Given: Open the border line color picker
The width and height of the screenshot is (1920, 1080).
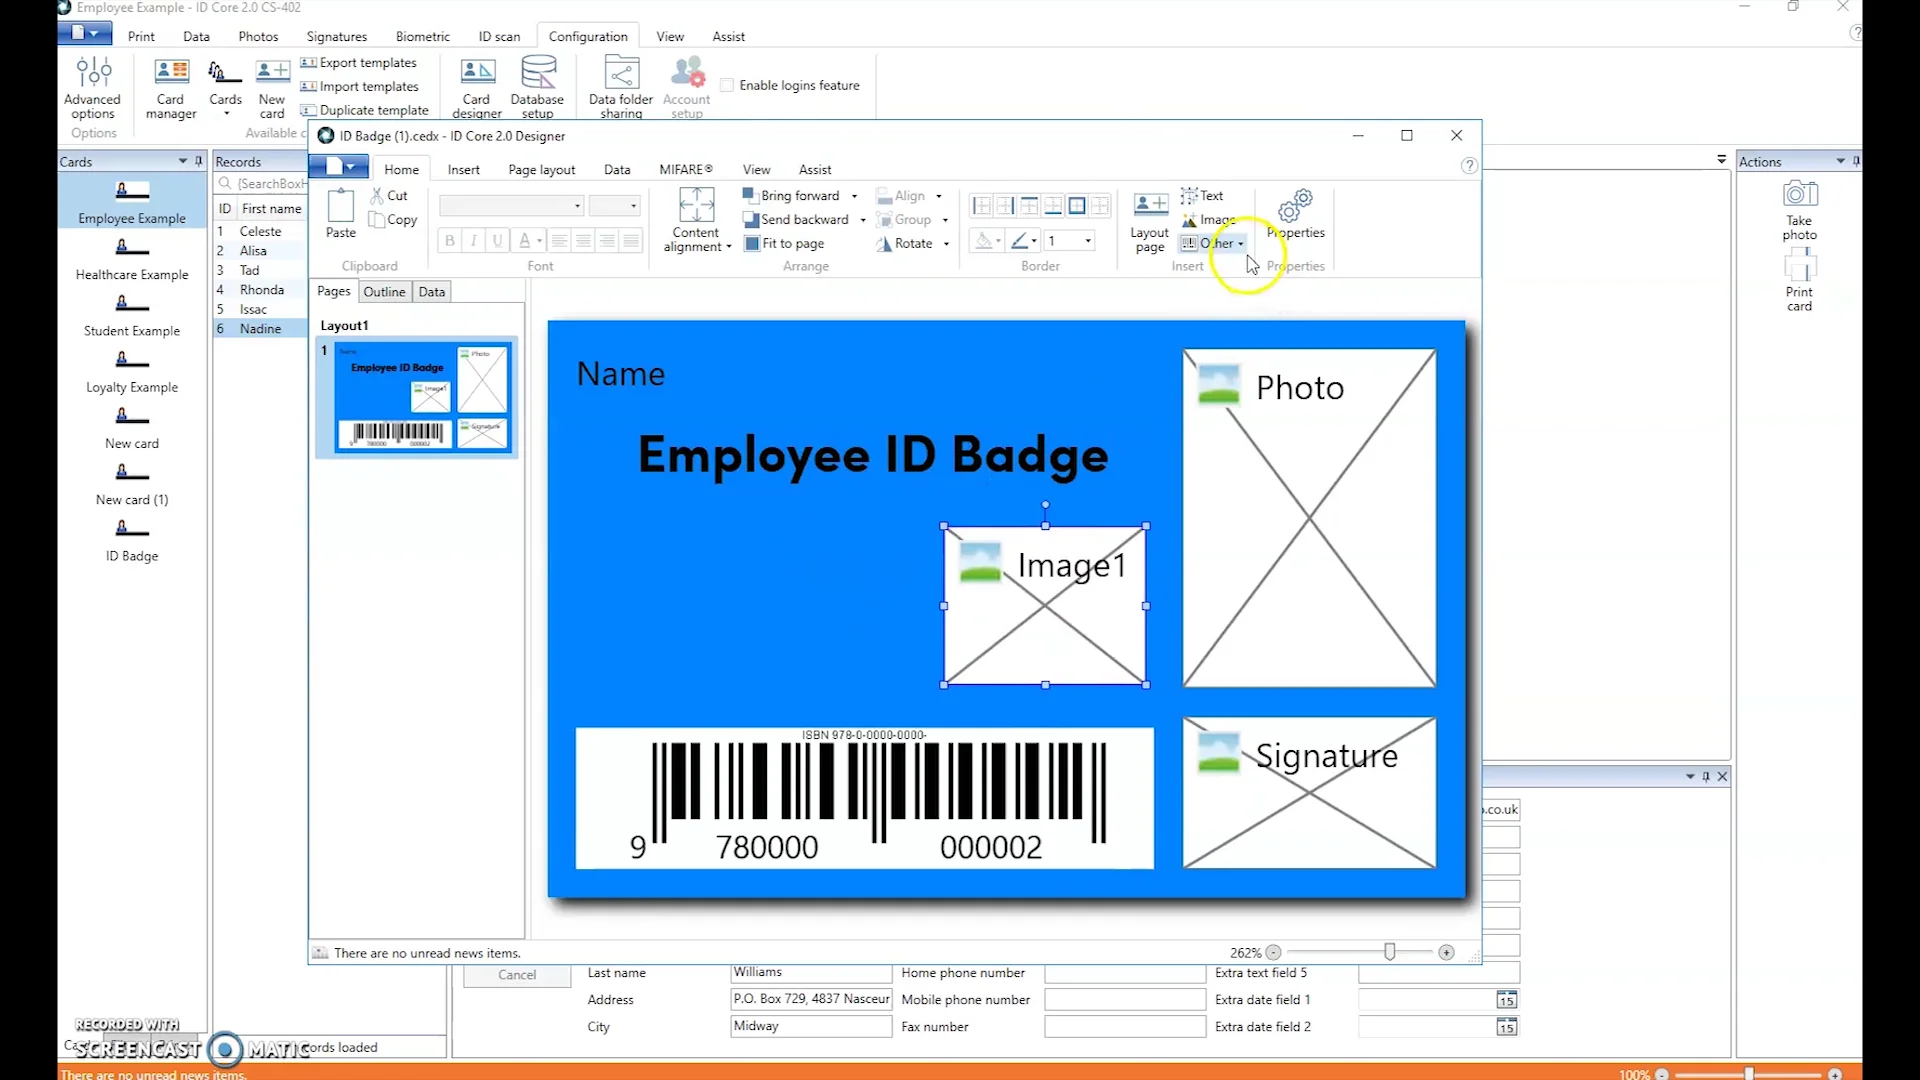Looking at the screenshot, I should click(x=1023, y=241).
